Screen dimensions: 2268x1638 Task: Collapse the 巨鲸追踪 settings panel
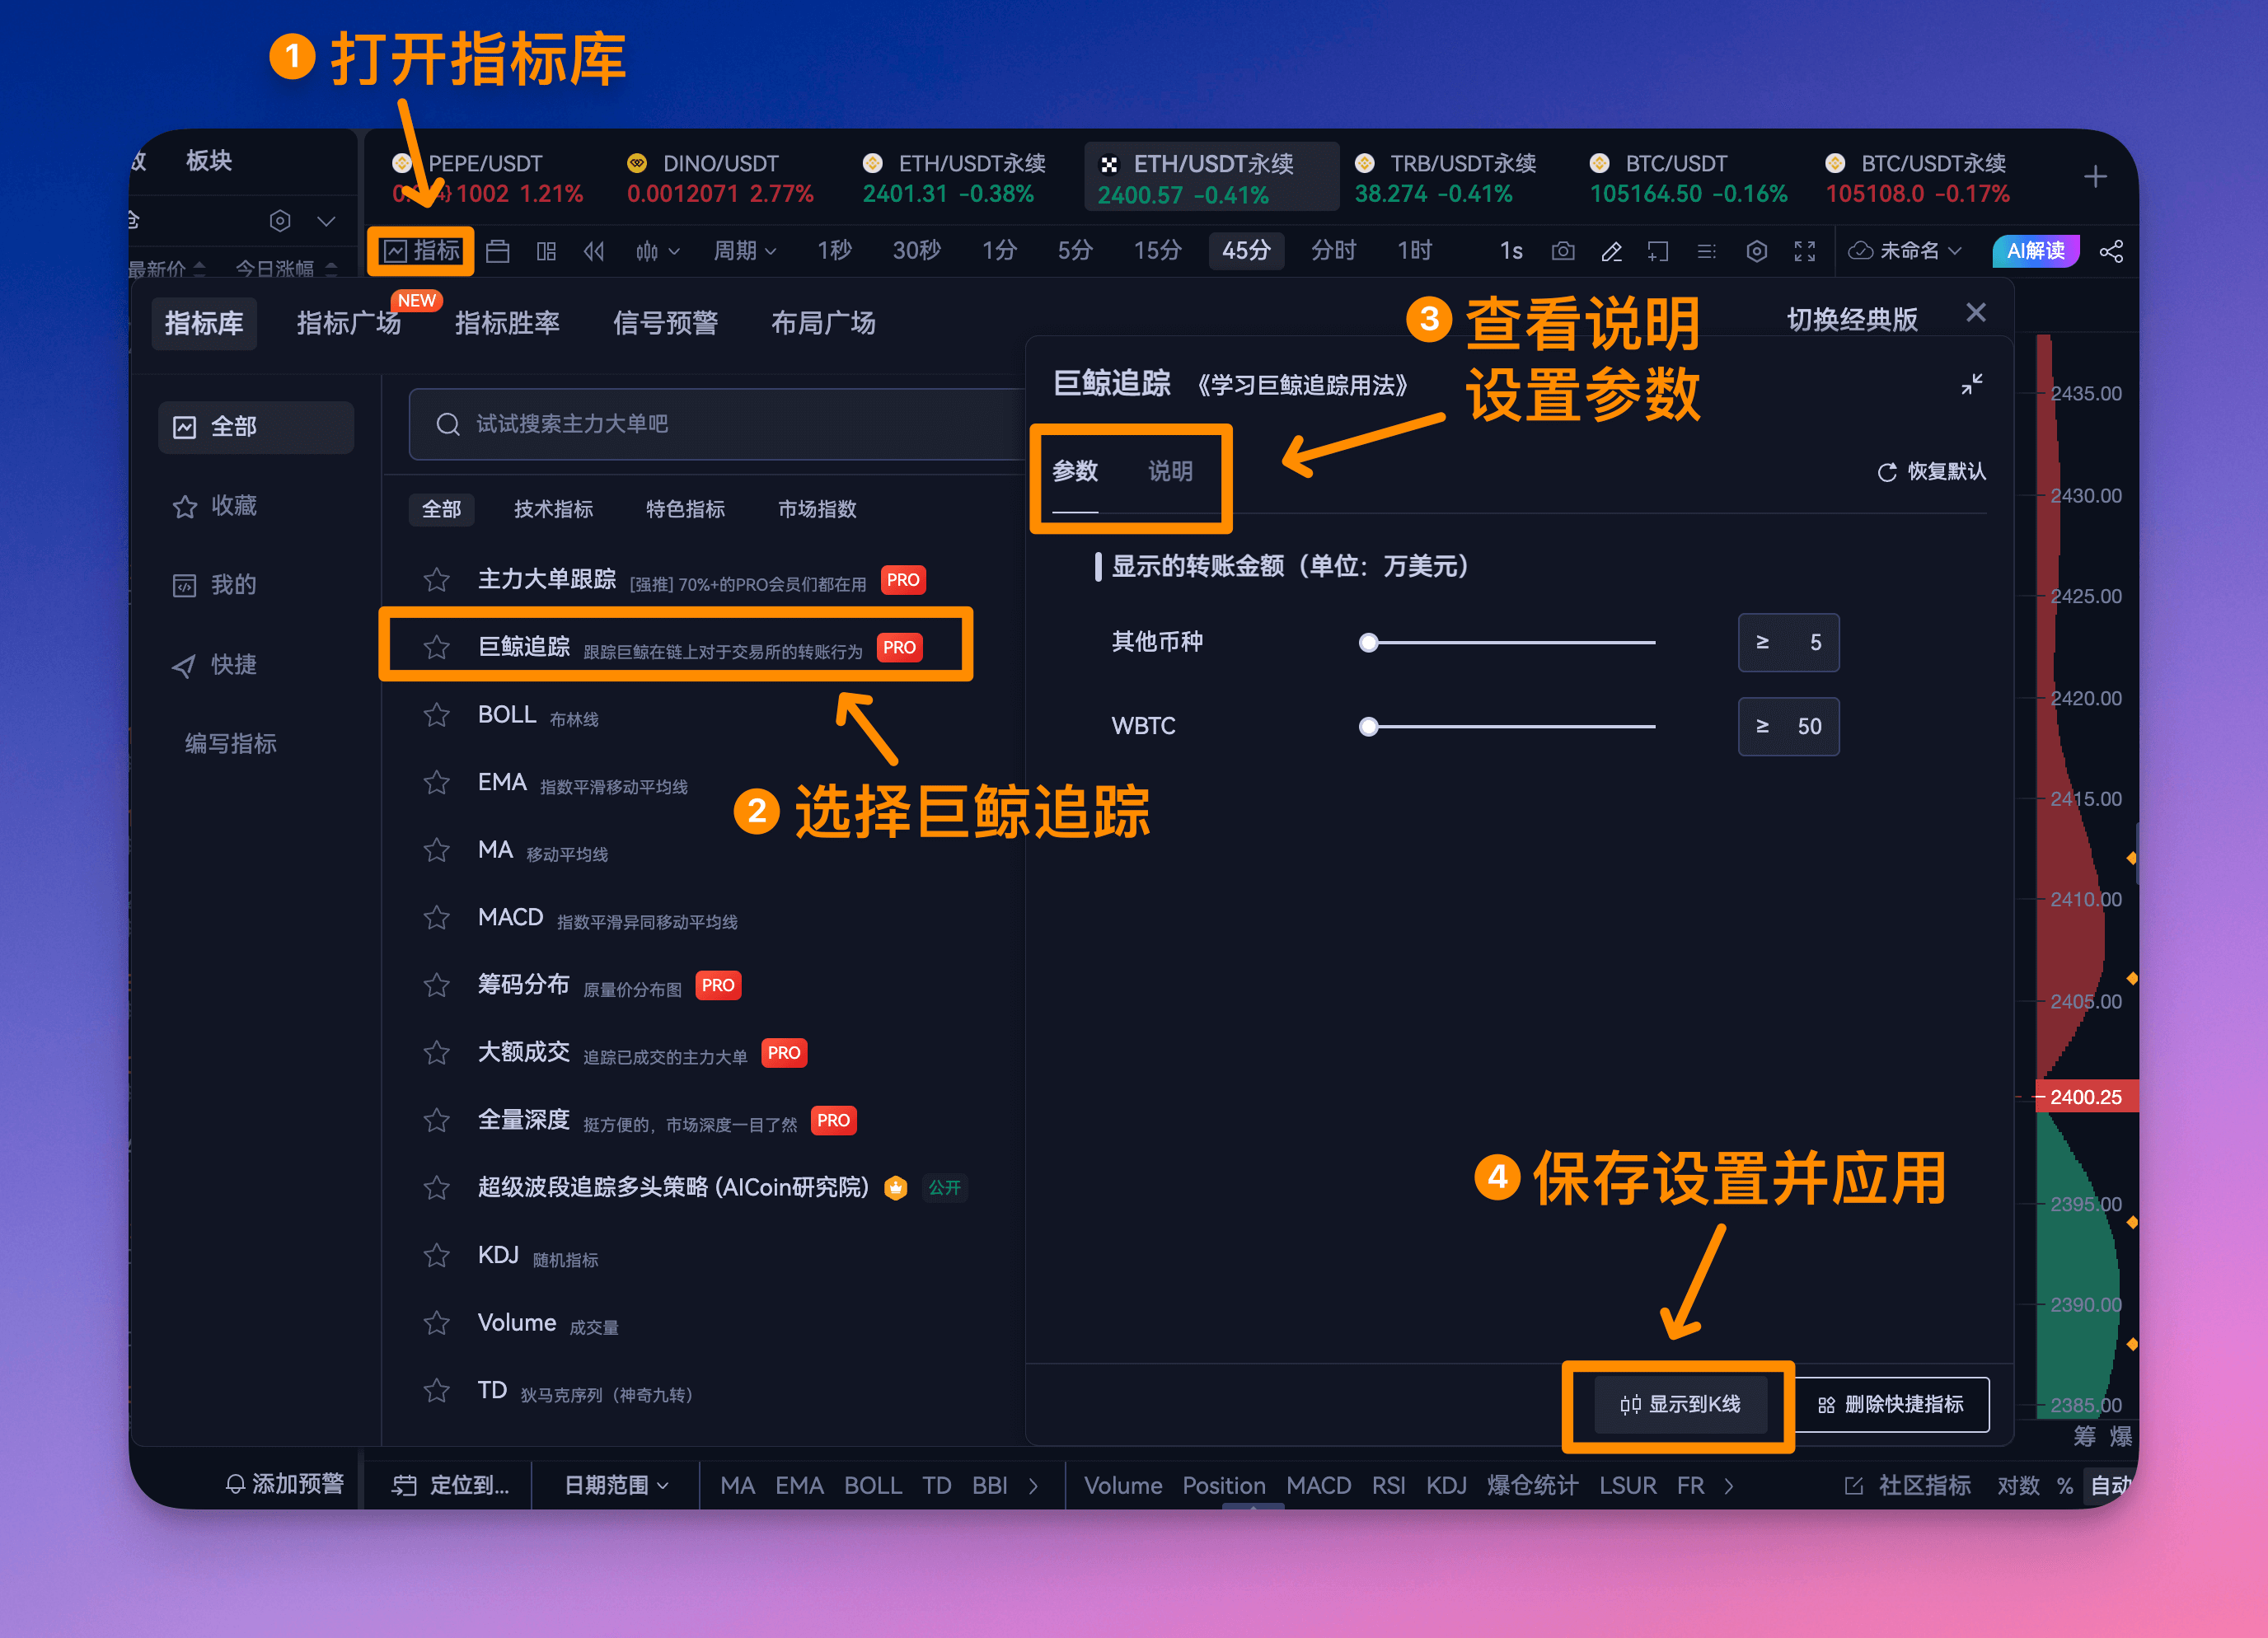click(x=1972, y=384)
